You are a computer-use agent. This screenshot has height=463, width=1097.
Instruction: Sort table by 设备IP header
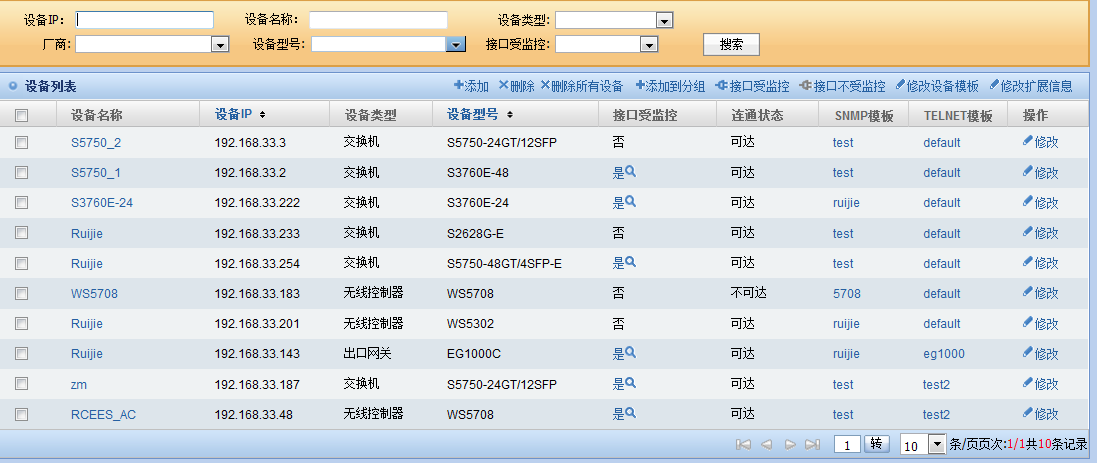click(240, 115)
